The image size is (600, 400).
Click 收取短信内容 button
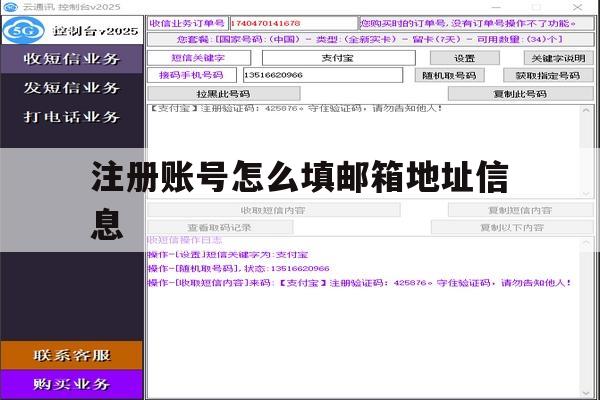(x=273, y=210)
